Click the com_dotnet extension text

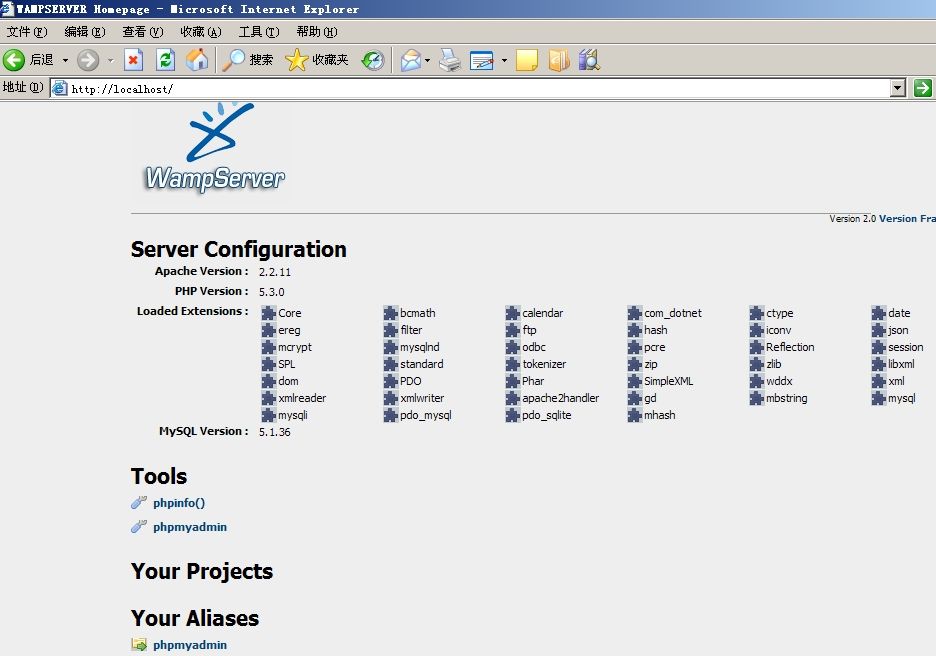click(673, 313)
